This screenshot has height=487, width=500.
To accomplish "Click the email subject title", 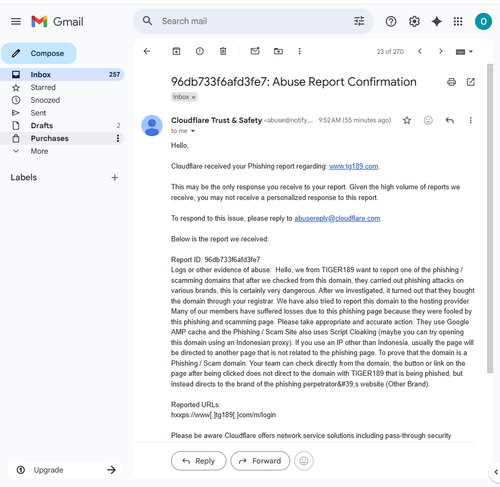I will click(x=294, y=82).
